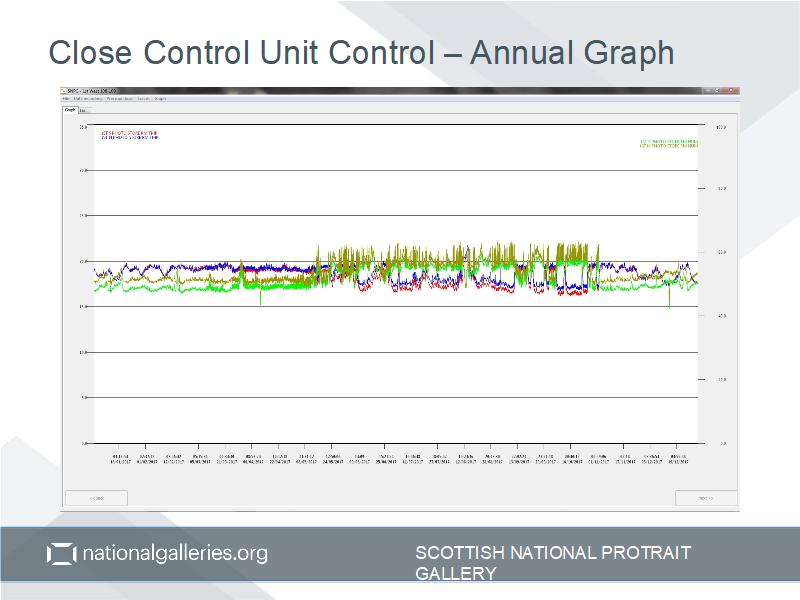Image resolution: width=800 pixels, height=600 pixels.
Task: Switch to the tab next to Graph
Action: click(83, 110)
